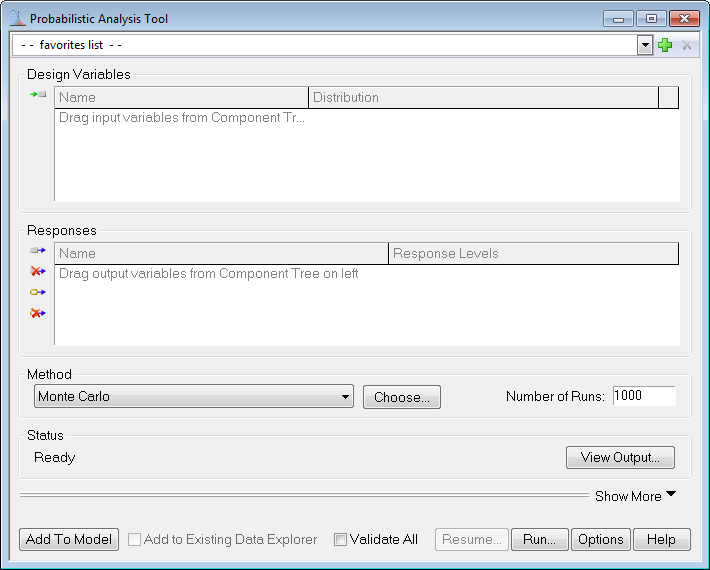
Task: Open the Monte Carlo method dropdown
Action: [x=345, y=397]
